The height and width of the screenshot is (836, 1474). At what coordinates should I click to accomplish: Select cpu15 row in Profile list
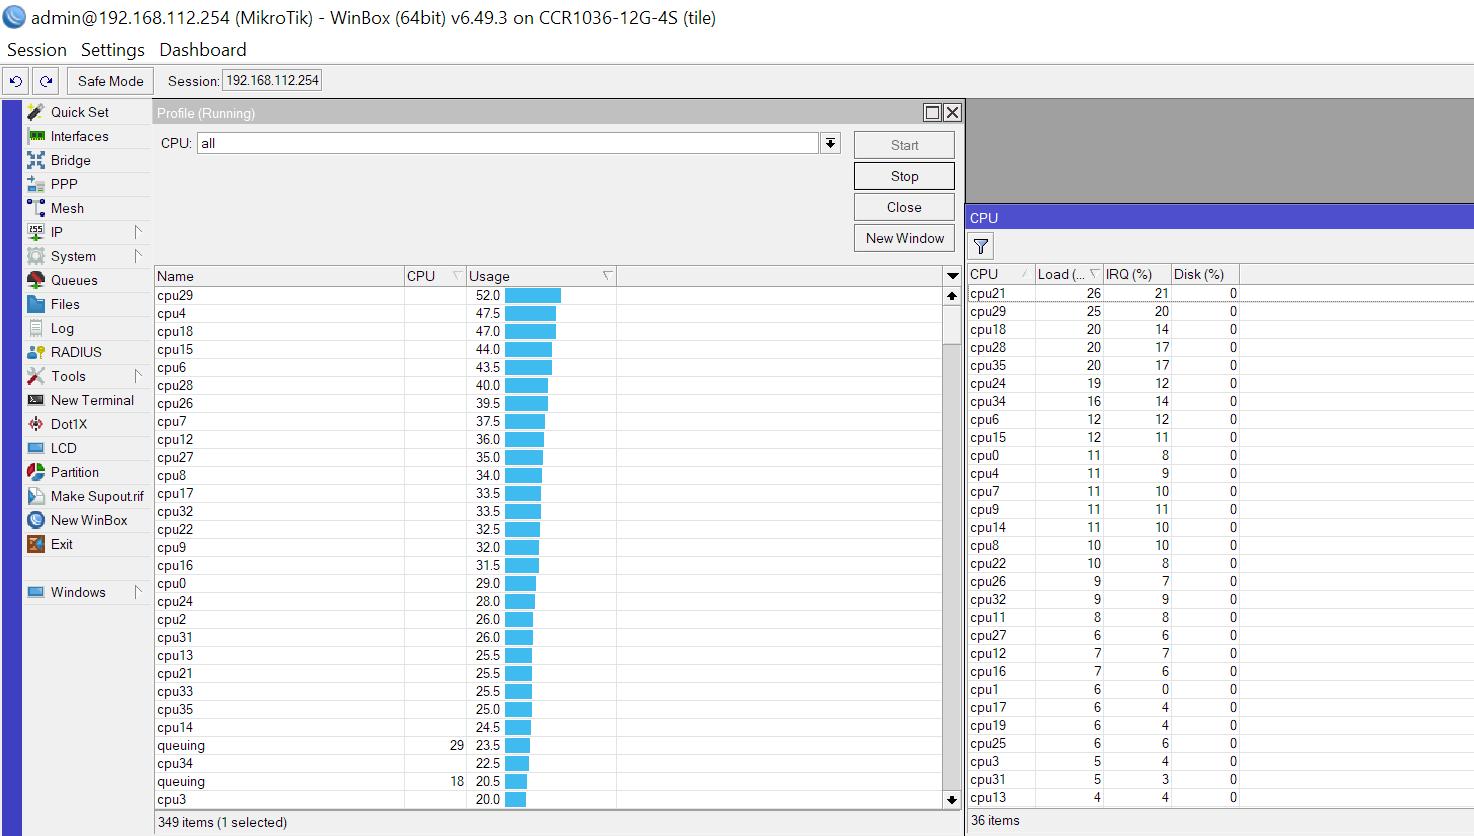548,349
